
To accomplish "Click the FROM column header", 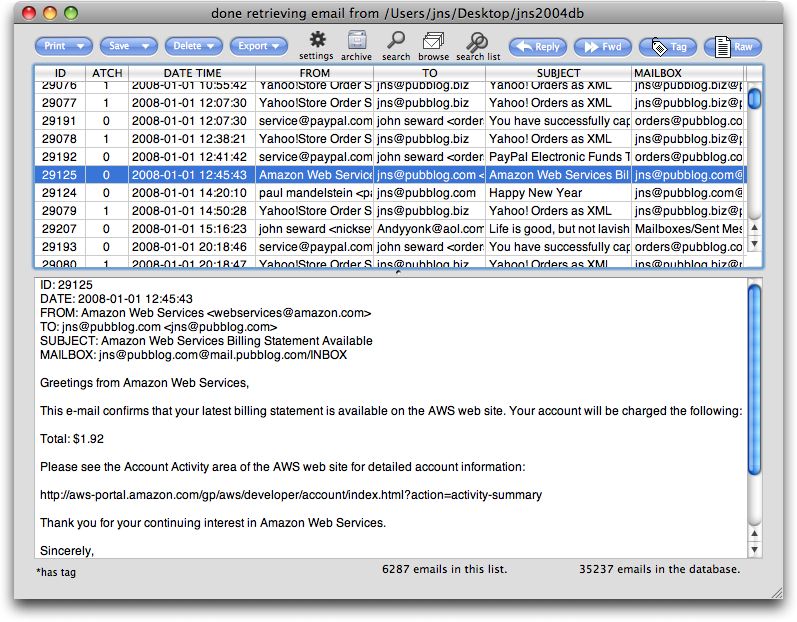I will (x=314, y=73).
